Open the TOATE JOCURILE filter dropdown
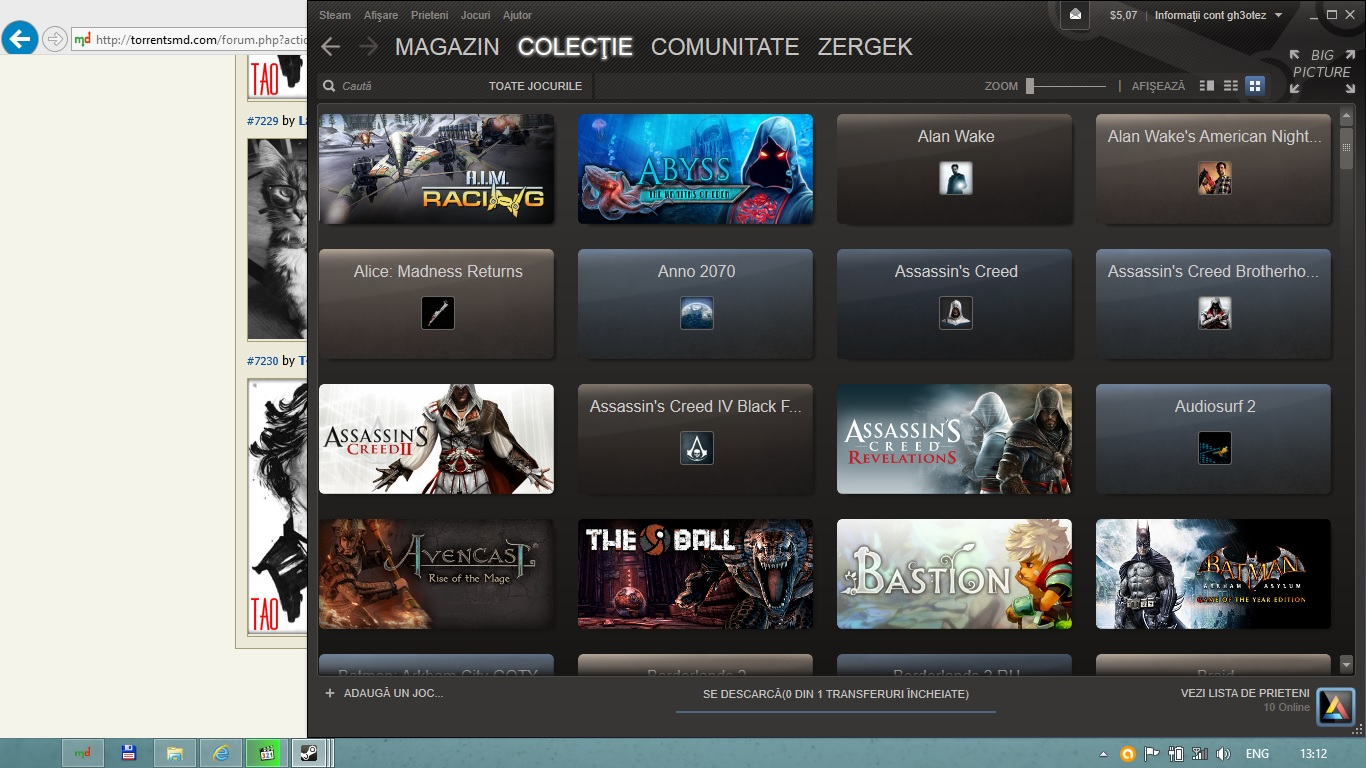Screen dimensions: 1366x768 tap(535, 86)
